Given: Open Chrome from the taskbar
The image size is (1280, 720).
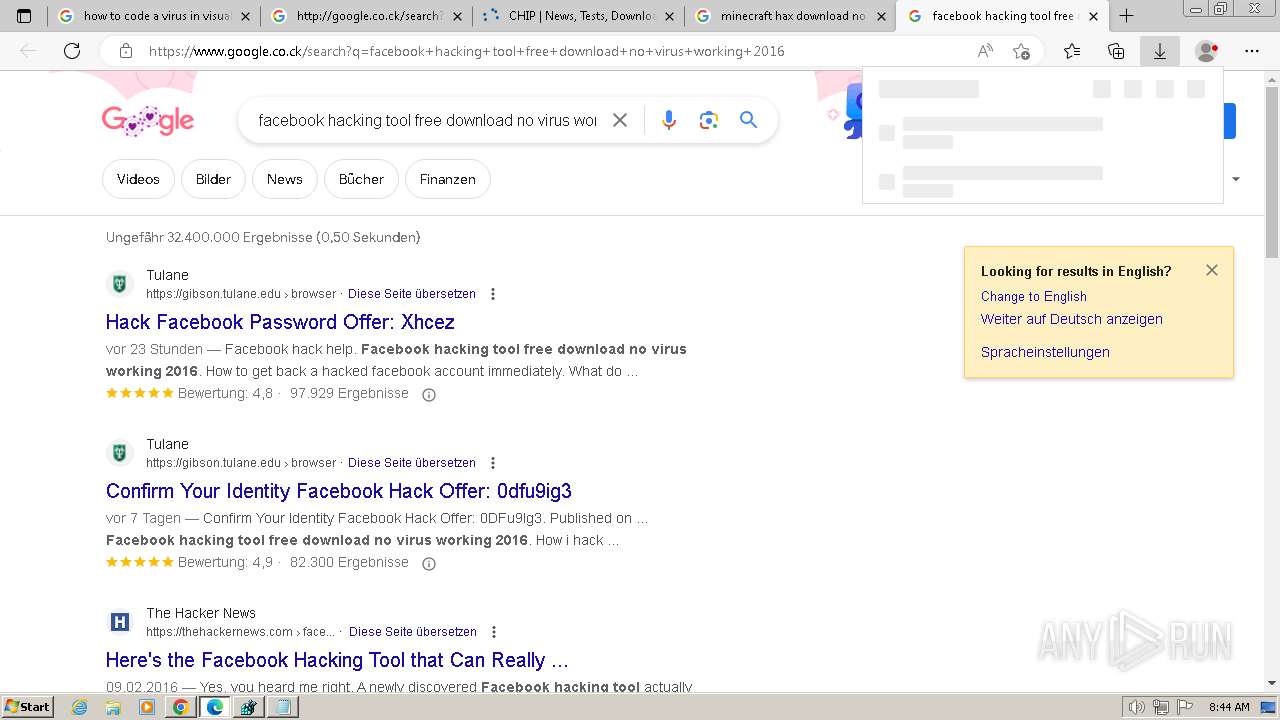Looking at the screenshot, I should 180,707.
